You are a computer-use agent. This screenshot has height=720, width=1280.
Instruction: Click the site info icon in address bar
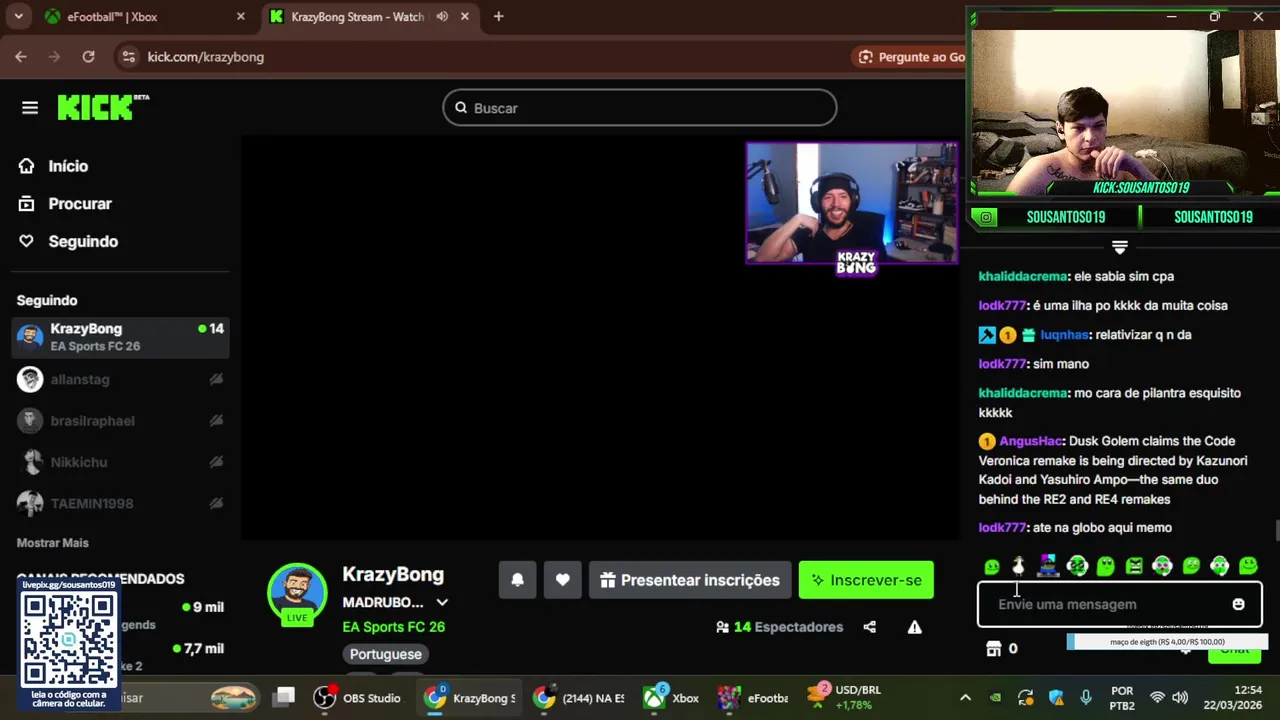[x=128, y=57]
